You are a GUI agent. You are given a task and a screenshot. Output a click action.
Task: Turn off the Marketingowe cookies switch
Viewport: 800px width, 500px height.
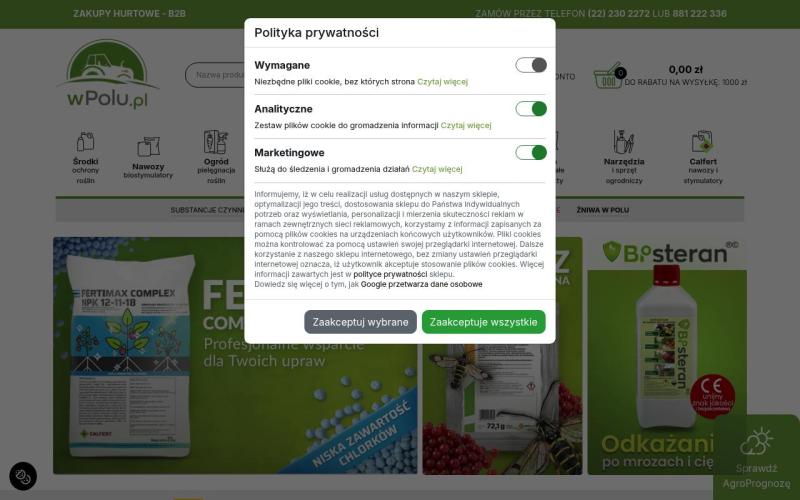pyautogui.click(x=531, y=153)
